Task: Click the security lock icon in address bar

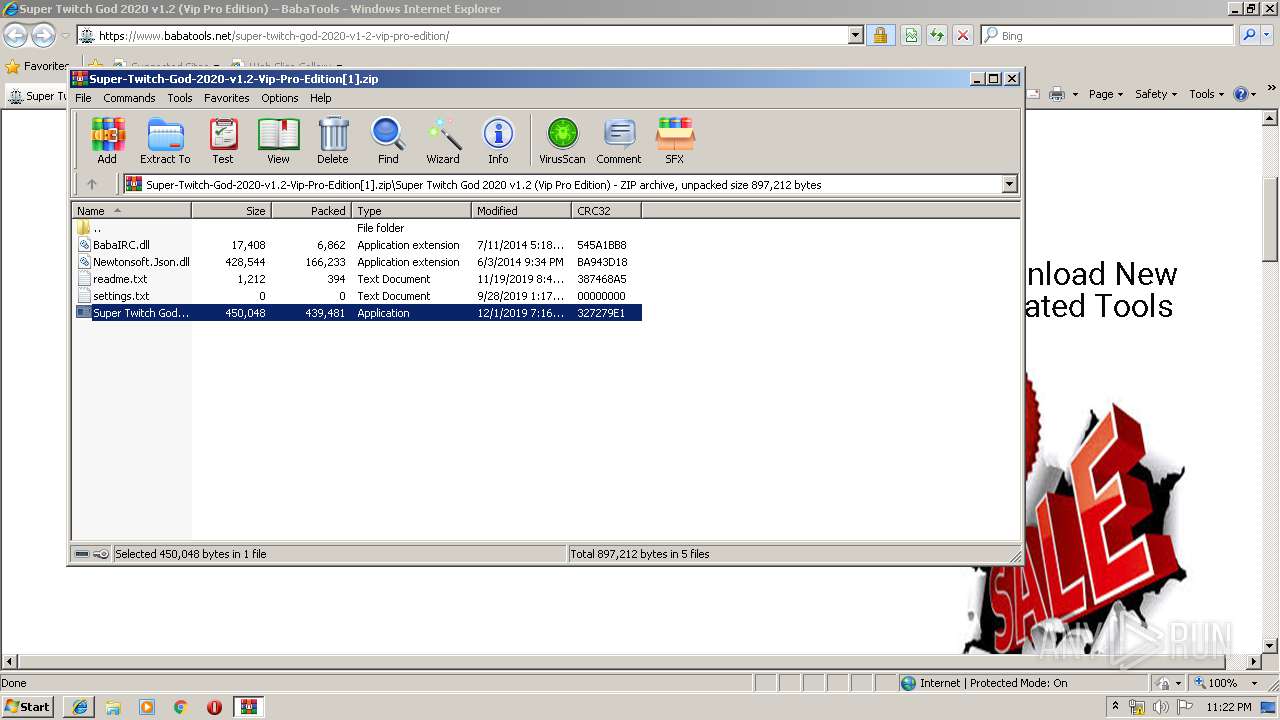Action: click(880, 35)
